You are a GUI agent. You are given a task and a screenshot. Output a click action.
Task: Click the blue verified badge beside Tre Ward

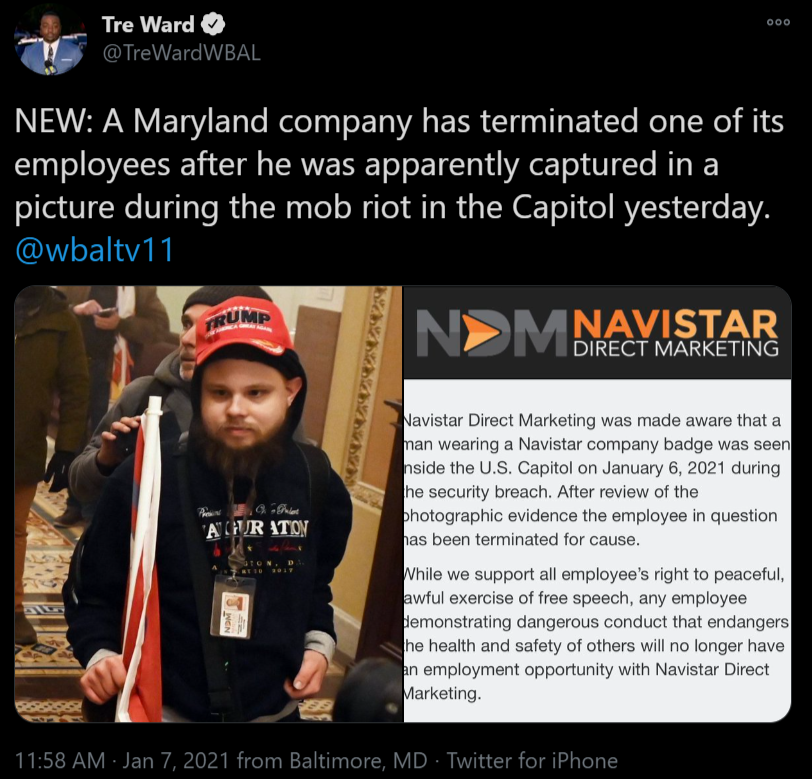click(212, 24)
